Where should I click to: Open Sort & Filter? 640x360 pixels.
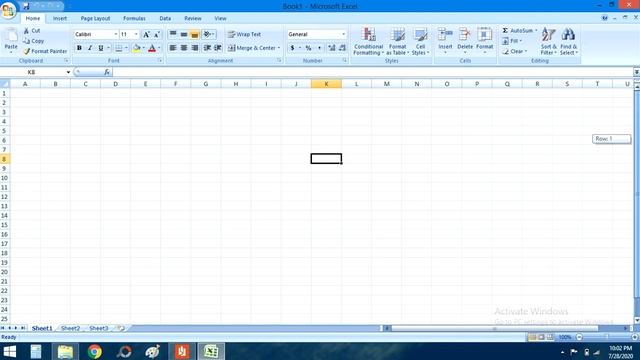[x=549, y=41]
